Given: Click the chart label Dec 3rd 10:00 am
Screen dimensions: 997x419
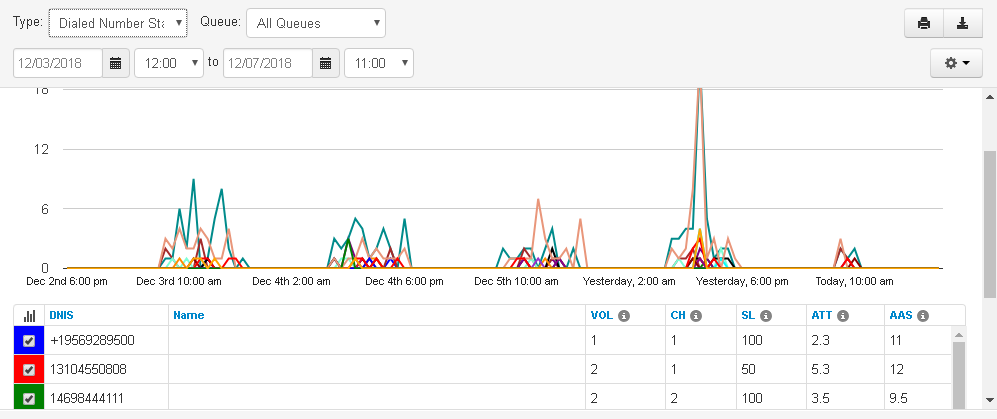Looking at the screenshot, I should pos(179,281).
